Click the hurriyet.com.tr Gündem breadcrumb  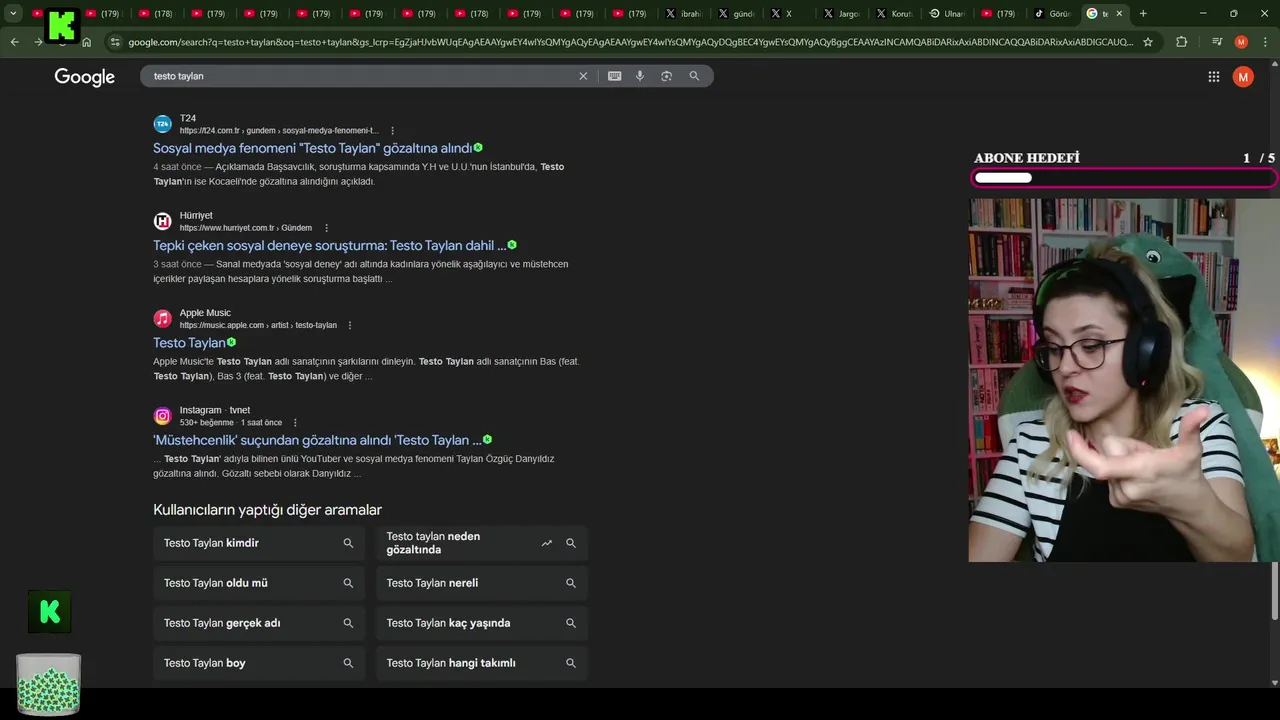(x=246, y=228)
